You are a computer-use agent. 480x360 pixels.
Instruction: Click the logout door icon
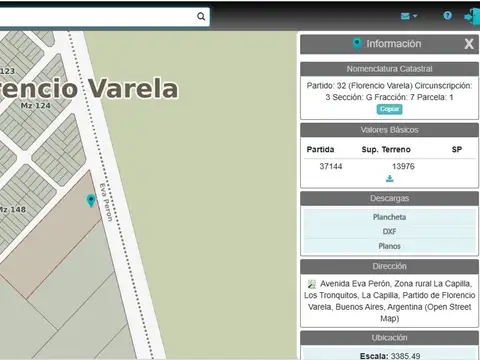pos(472,16)
